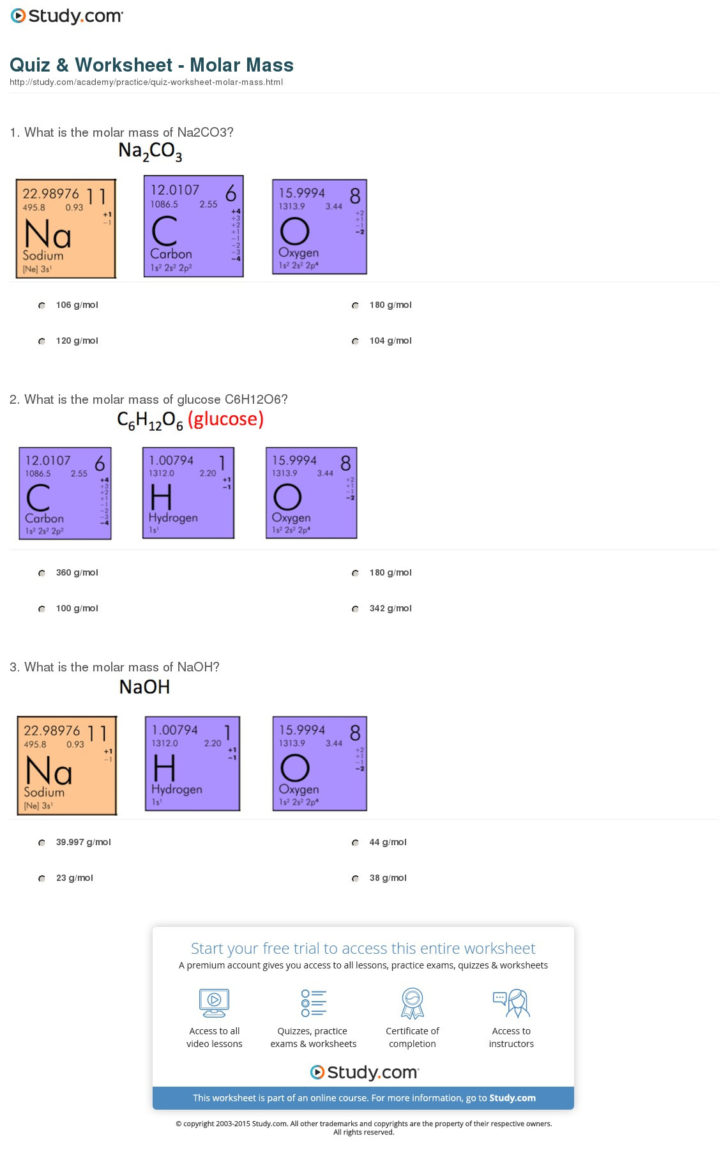
Task: Click the video lessons monitor icon
Action: (214, 1002)
